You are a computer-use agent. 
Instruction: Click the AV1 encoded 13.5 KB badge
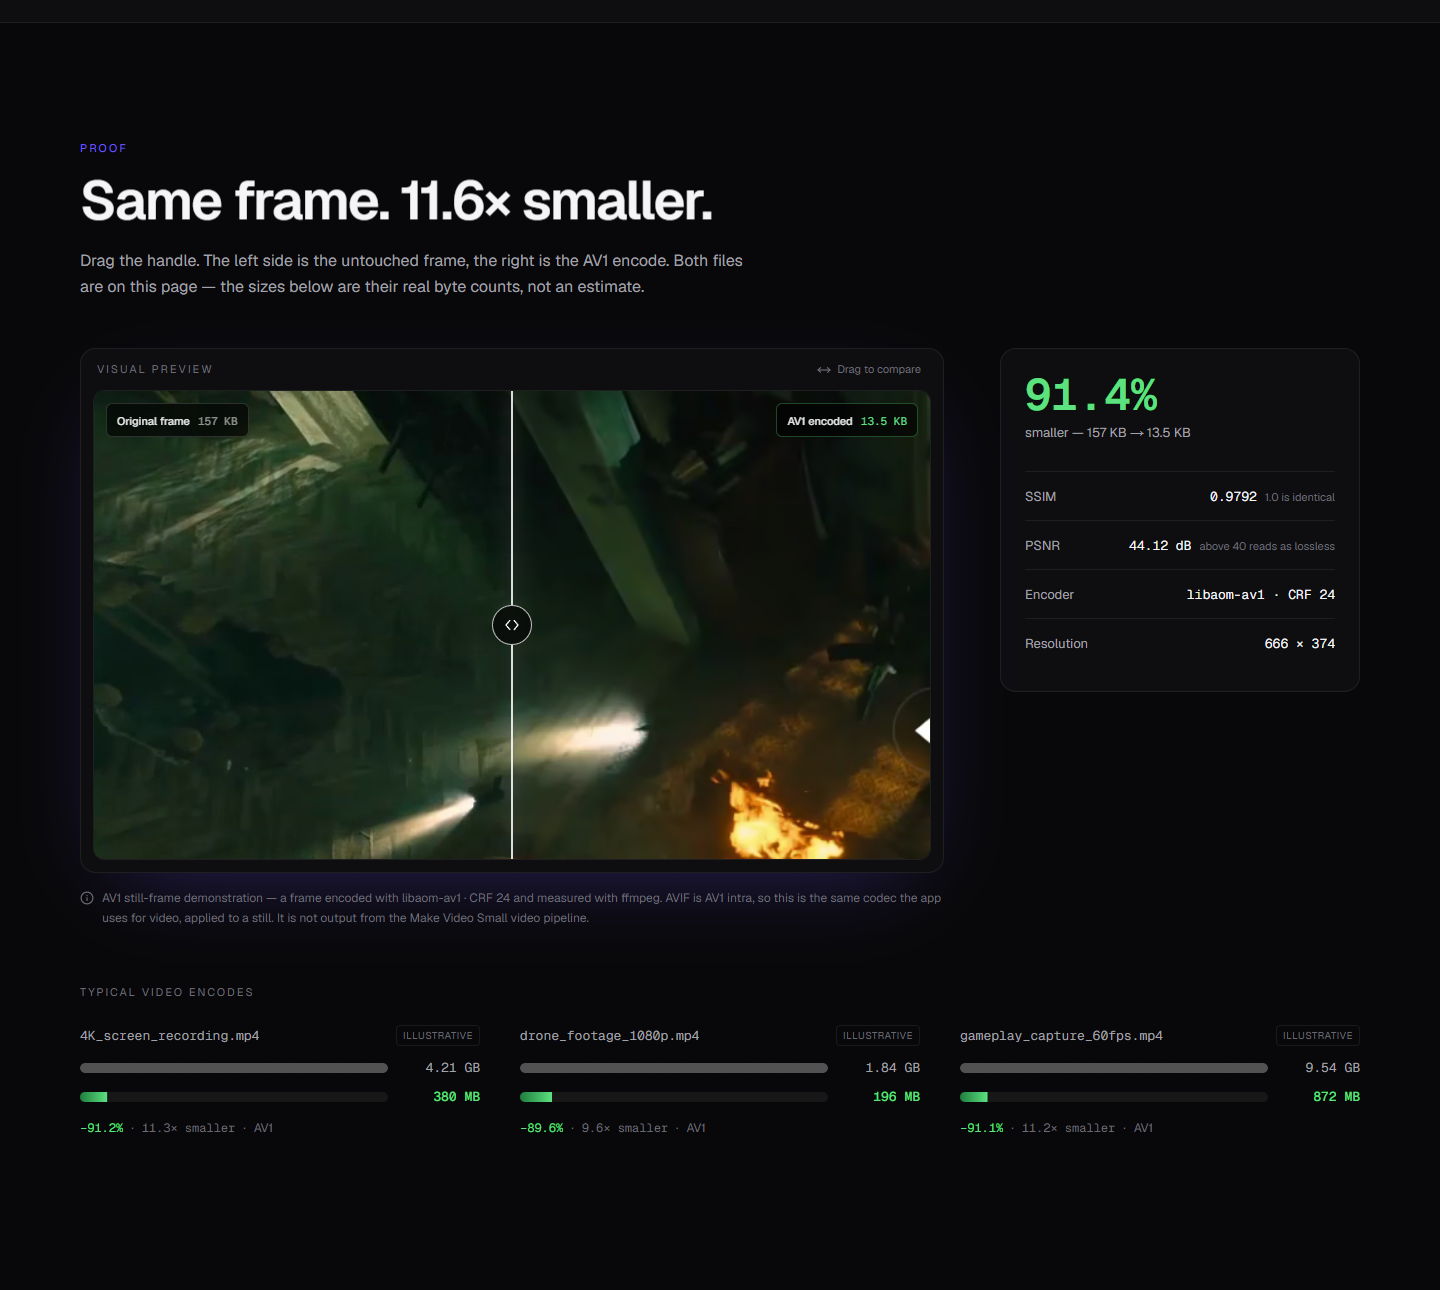[847, 421]
